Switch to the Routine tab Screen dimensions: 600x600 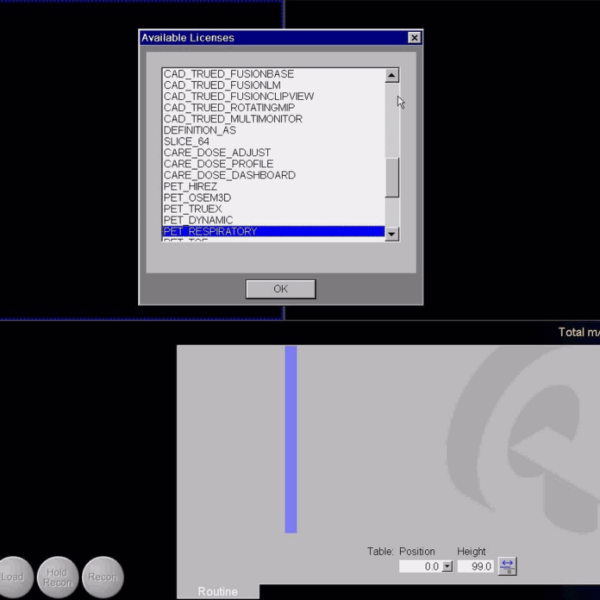pos(217,591)
